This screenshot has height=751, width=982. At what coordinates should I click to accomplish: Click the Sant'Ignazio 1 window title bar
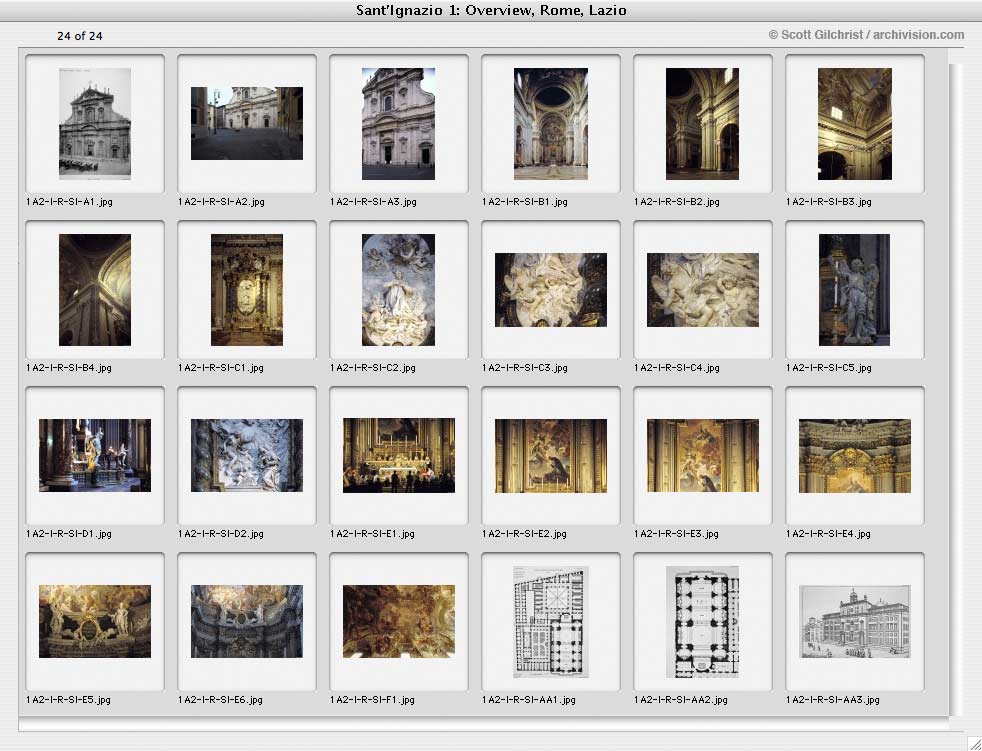click(491, 11)
